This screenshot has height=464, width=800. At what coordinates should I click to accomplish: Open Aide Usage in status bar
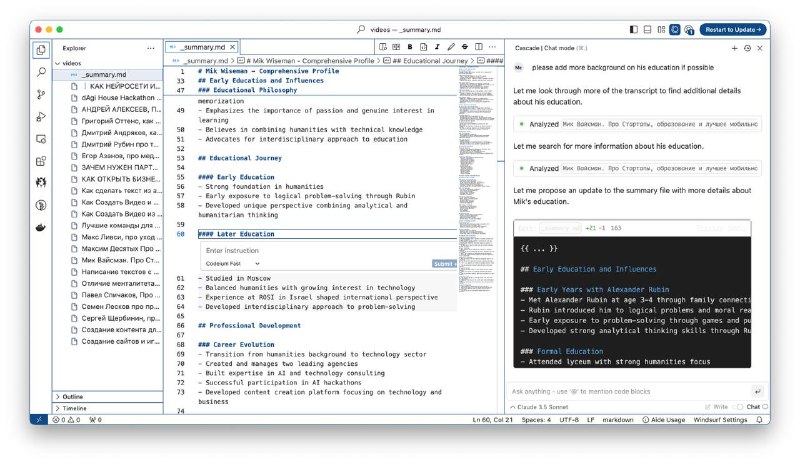coord(663,420)
